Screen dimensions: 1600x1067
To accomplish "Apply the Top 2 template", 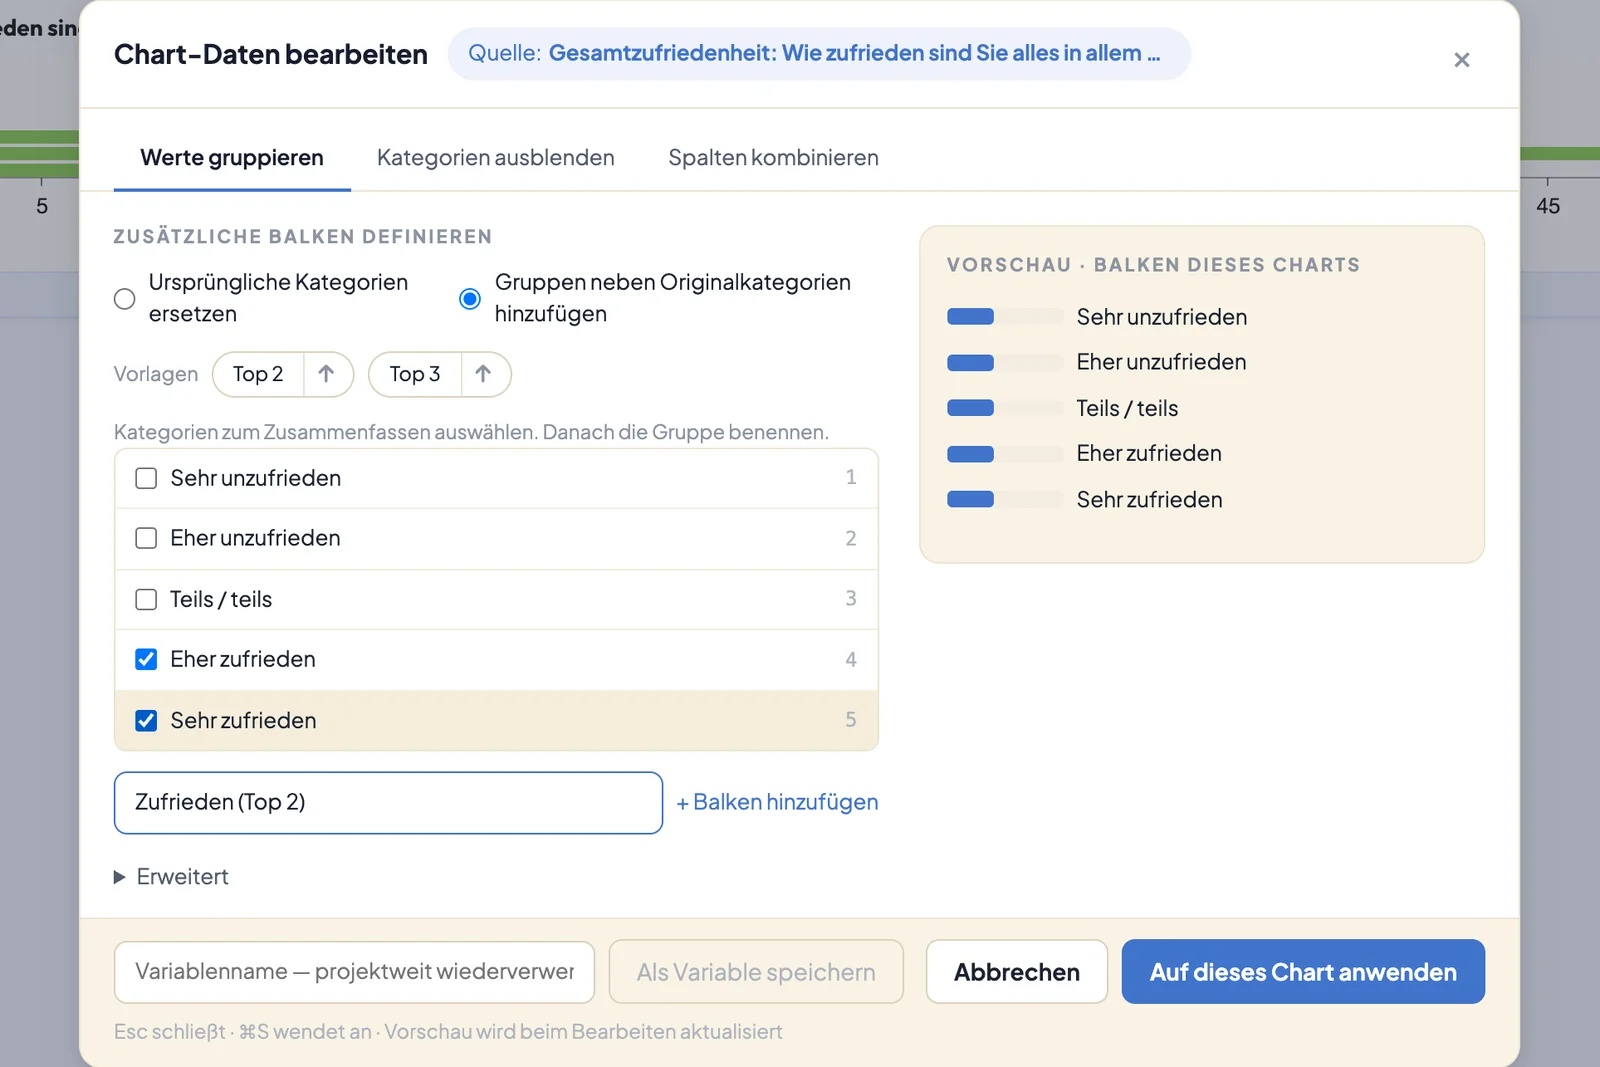I will 258,374.
